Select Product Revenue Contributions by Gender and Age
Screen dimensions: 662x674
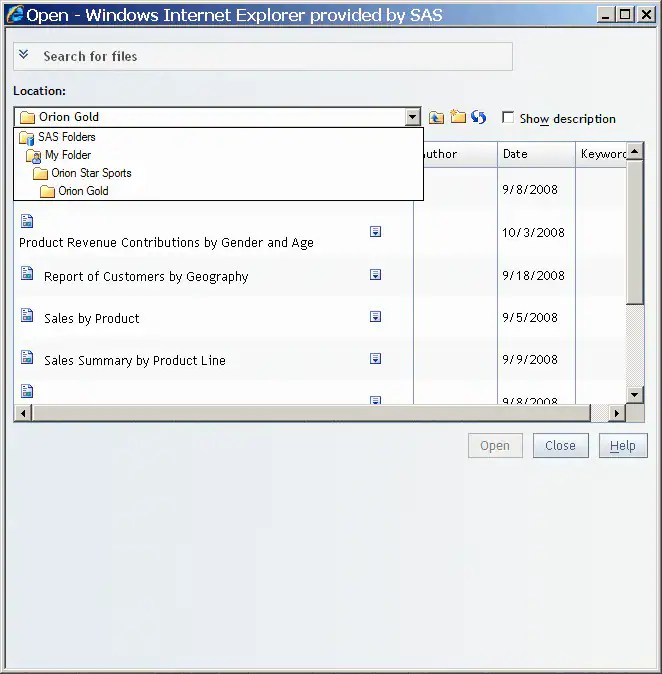point(166,243)
